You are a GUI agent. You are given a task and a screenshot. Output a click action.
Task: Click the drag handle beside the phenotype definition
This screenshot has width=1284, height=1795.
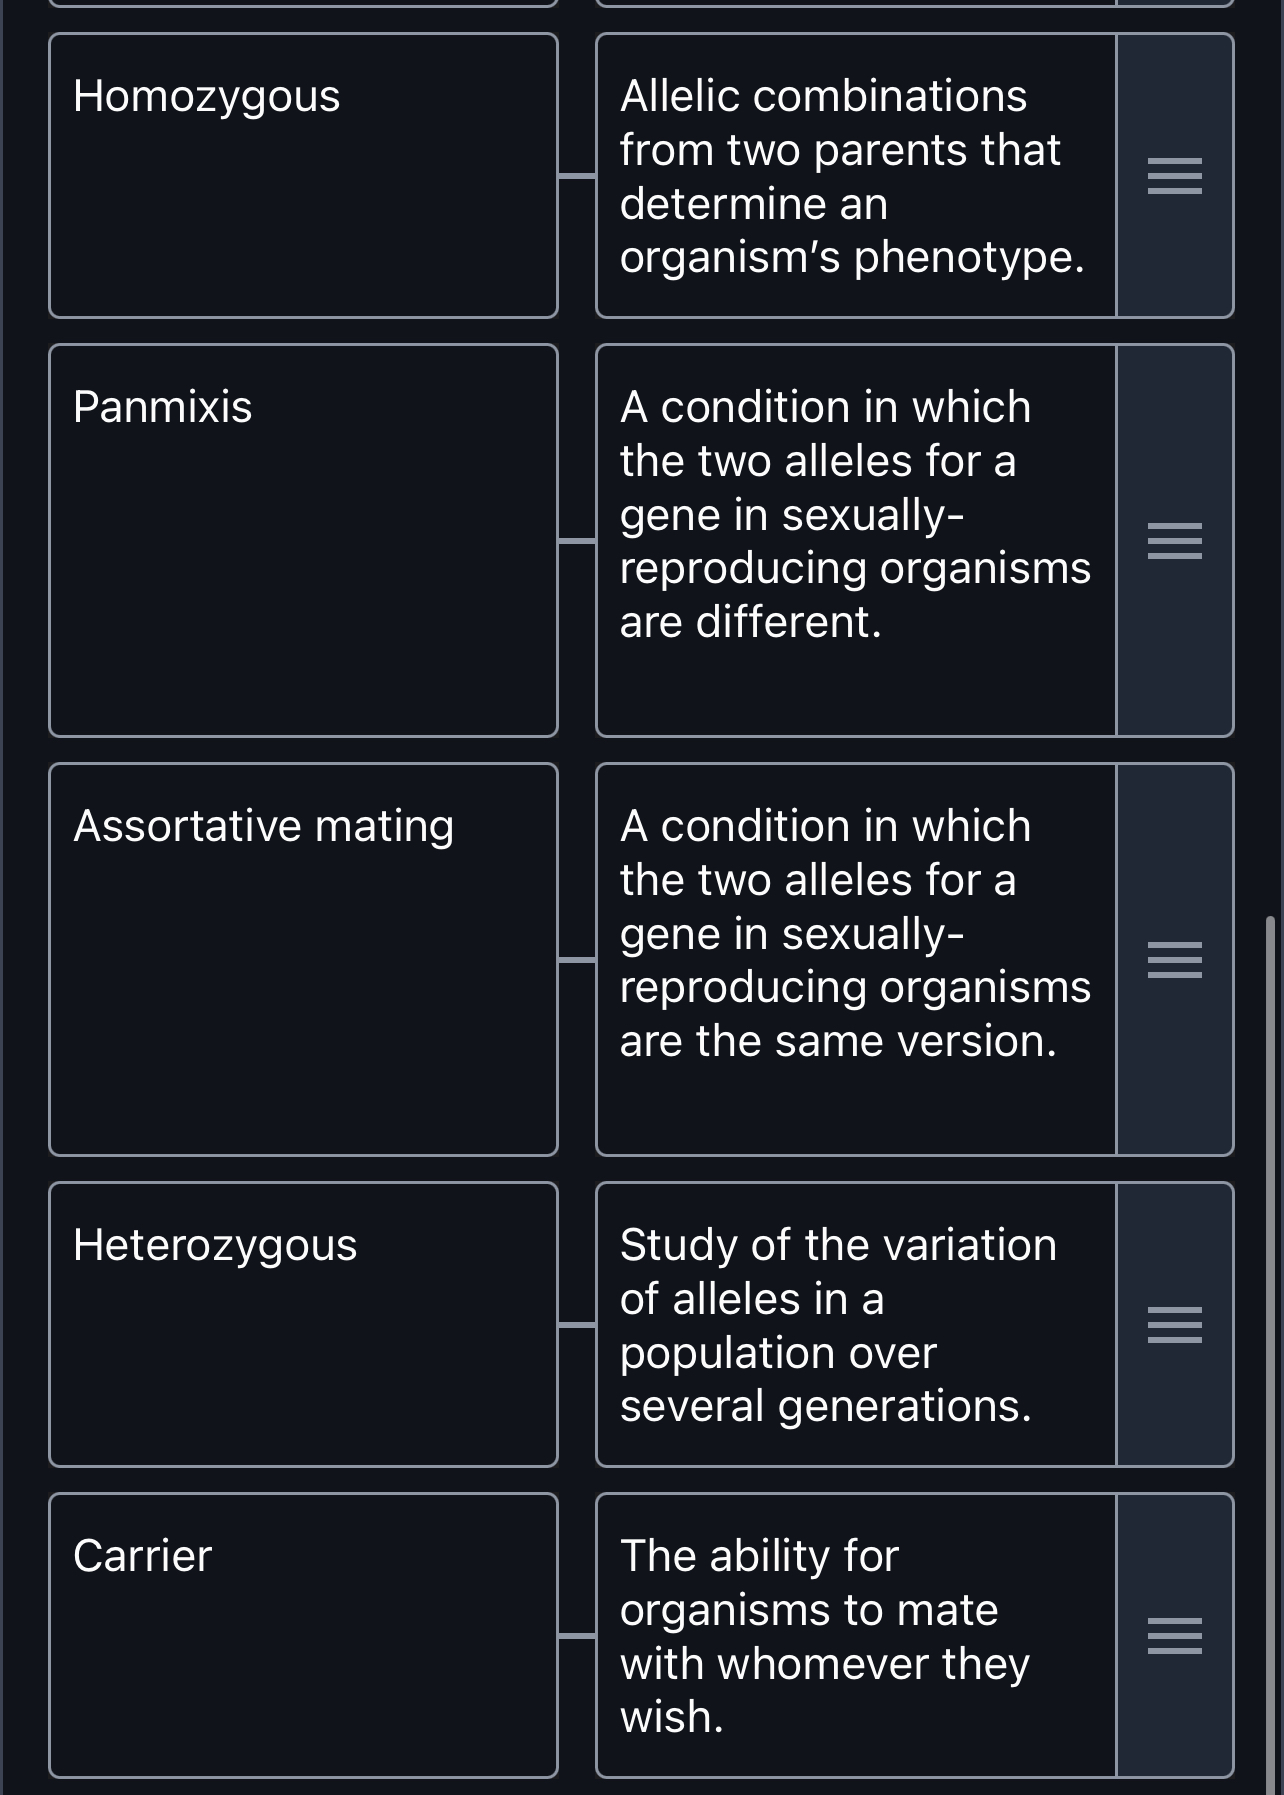pyautogui.click(x=1175, y=178)
